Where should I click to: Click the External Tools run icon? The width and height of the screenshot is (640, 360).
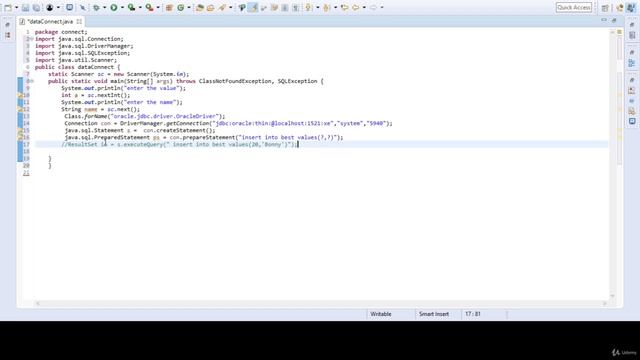tap(149, 7)
